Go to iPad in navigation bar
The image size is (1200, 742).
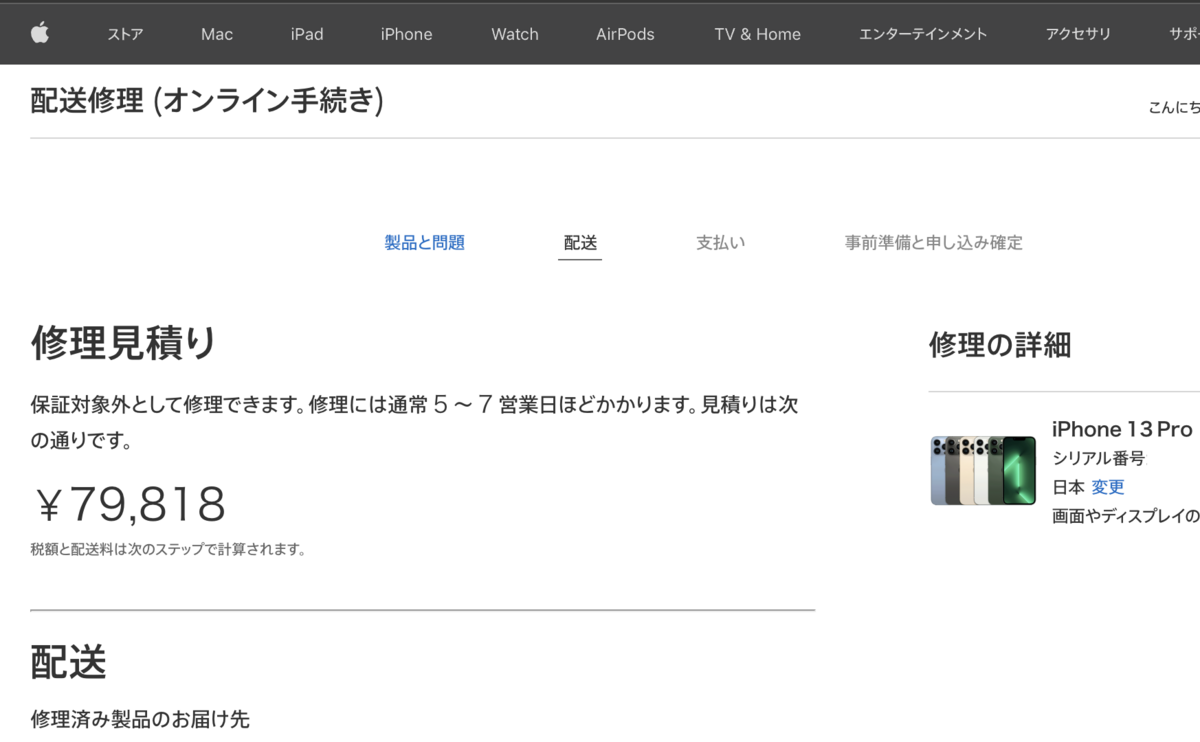pos(307,34)
